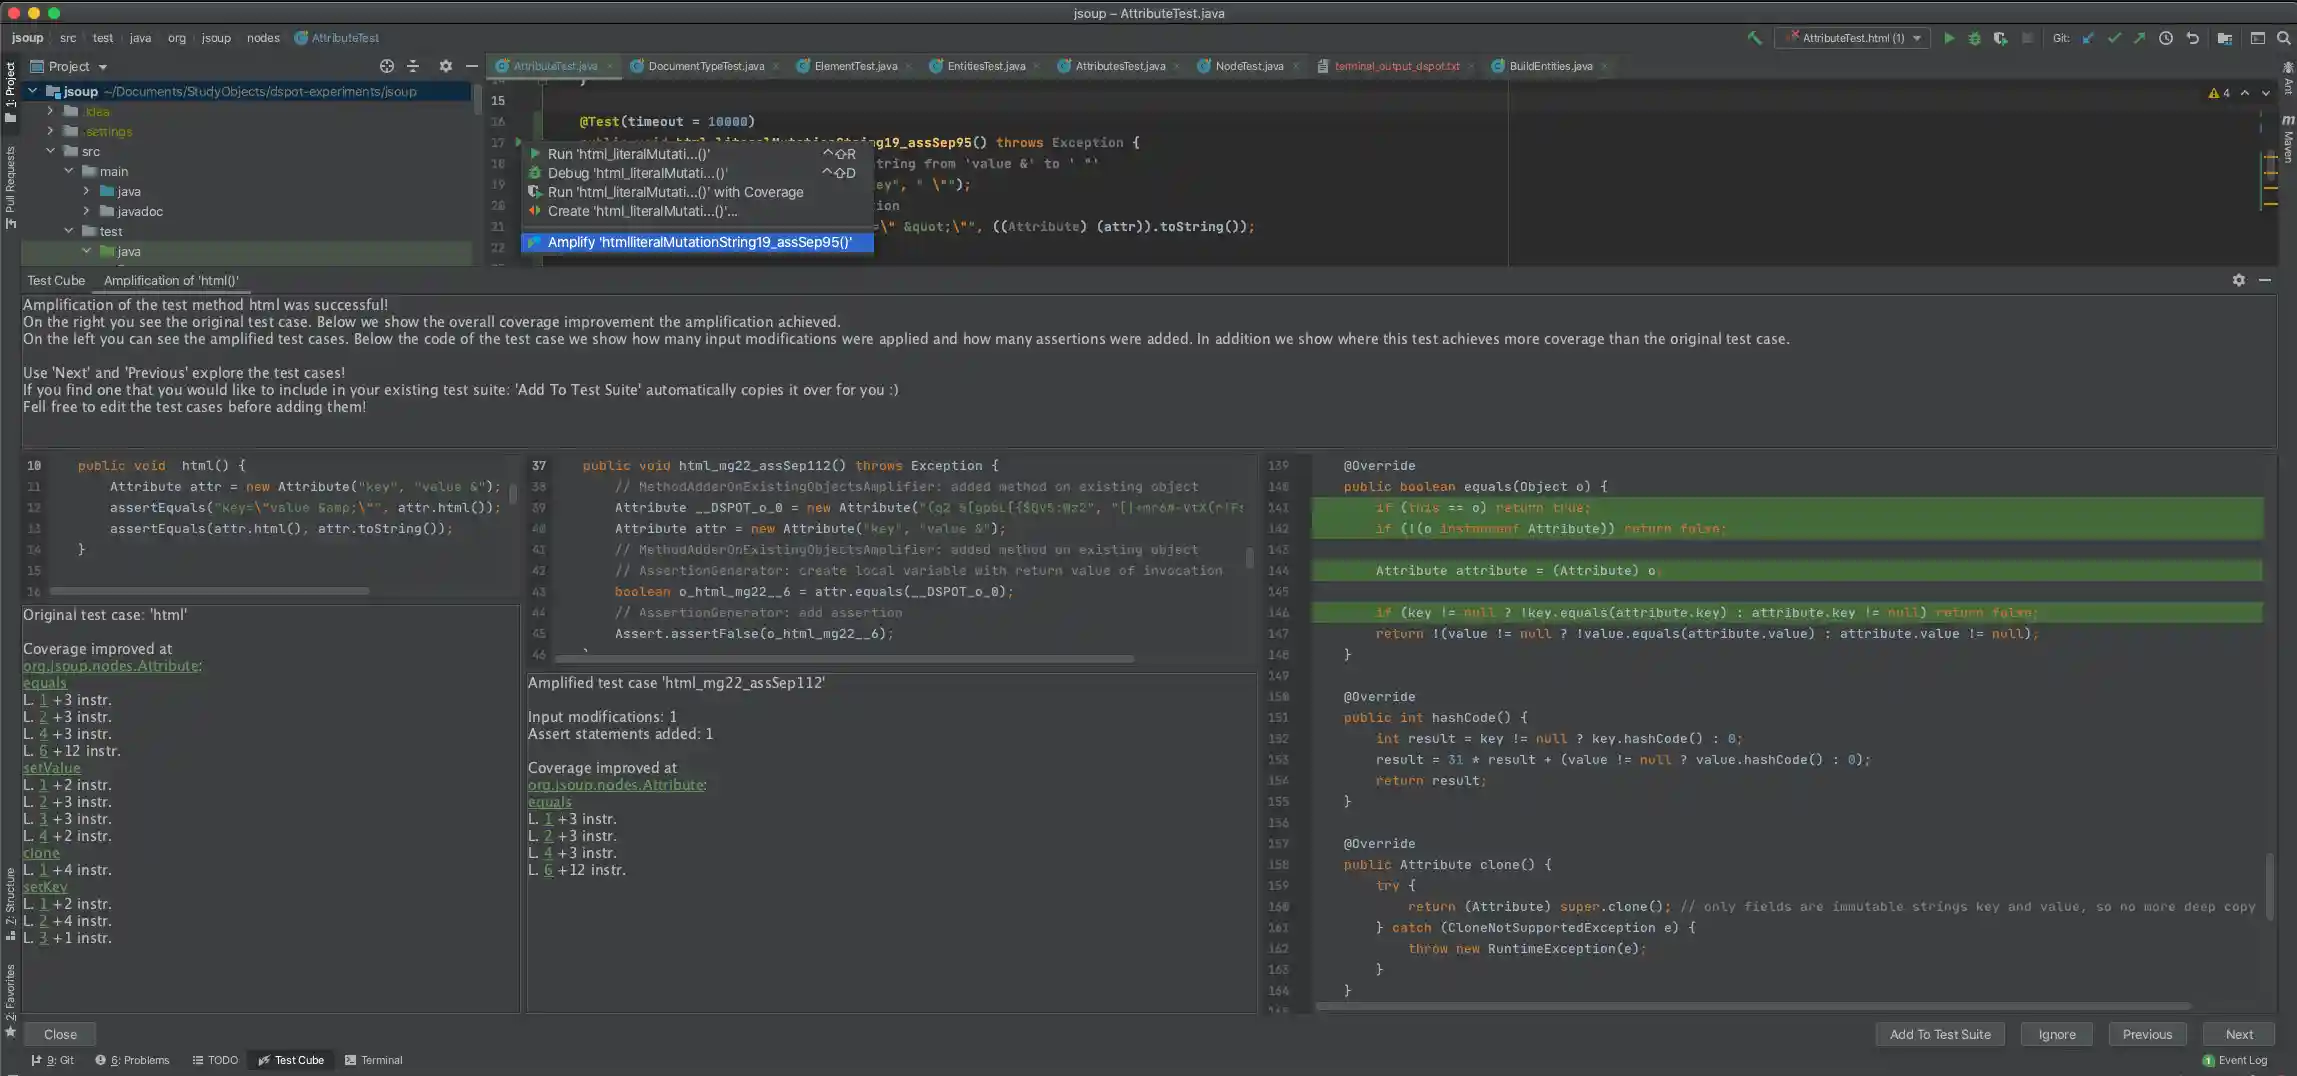
Task: Start debugging via the bug icon
Action: (x=1975, y=37)
